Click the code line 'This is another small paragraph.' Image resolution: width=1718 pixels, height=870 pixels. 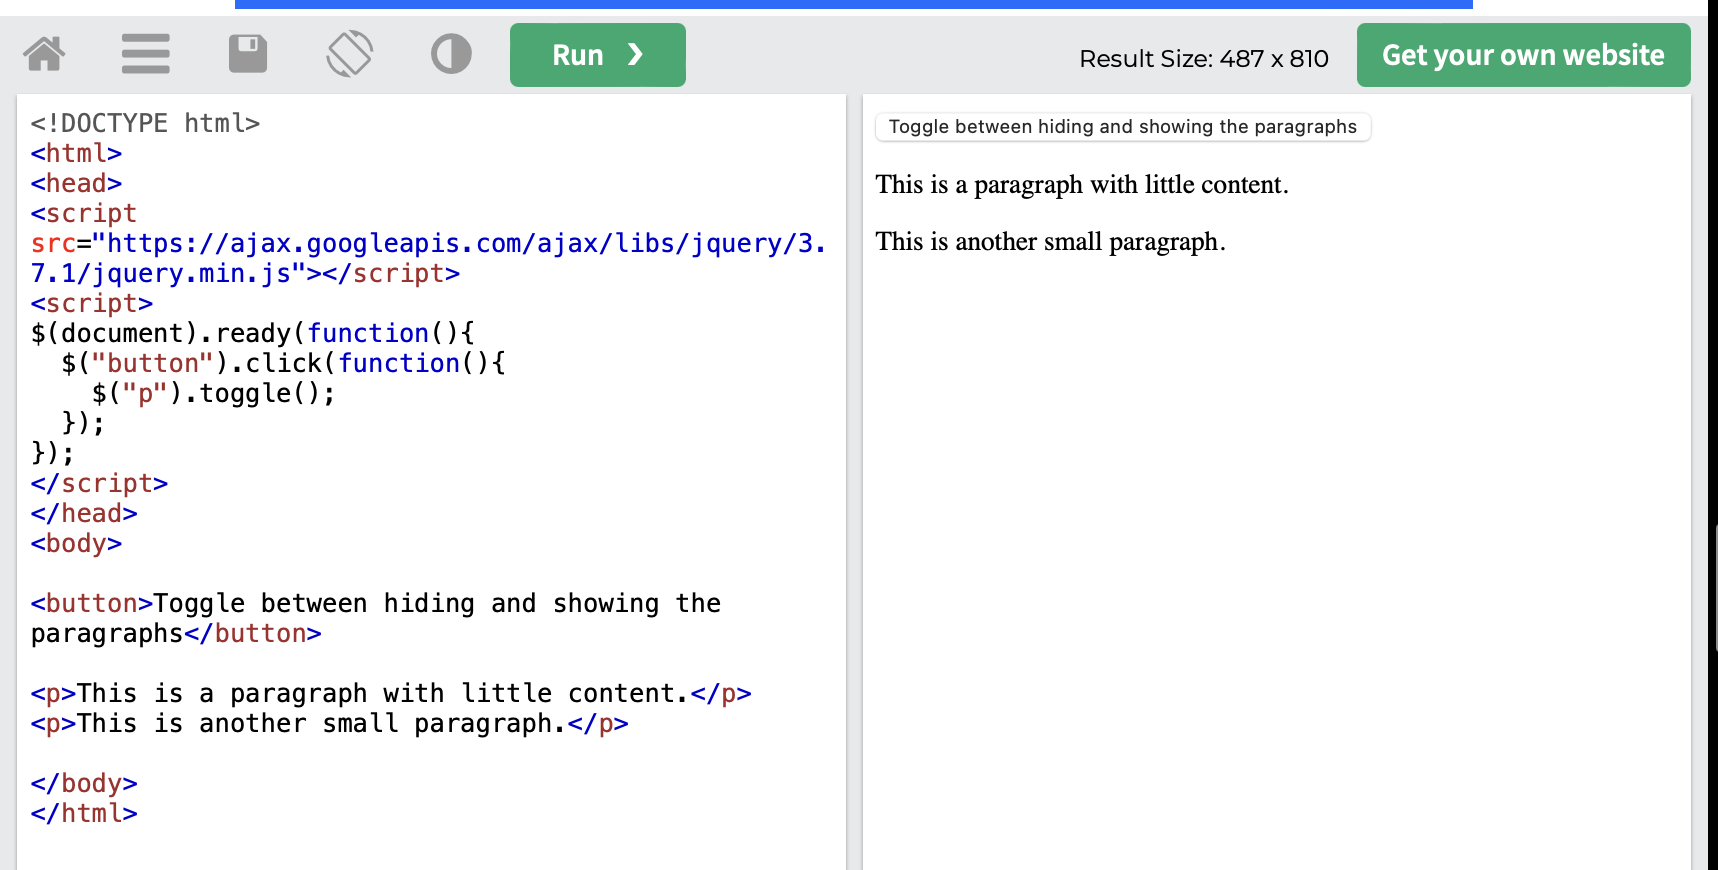(329, 723)
